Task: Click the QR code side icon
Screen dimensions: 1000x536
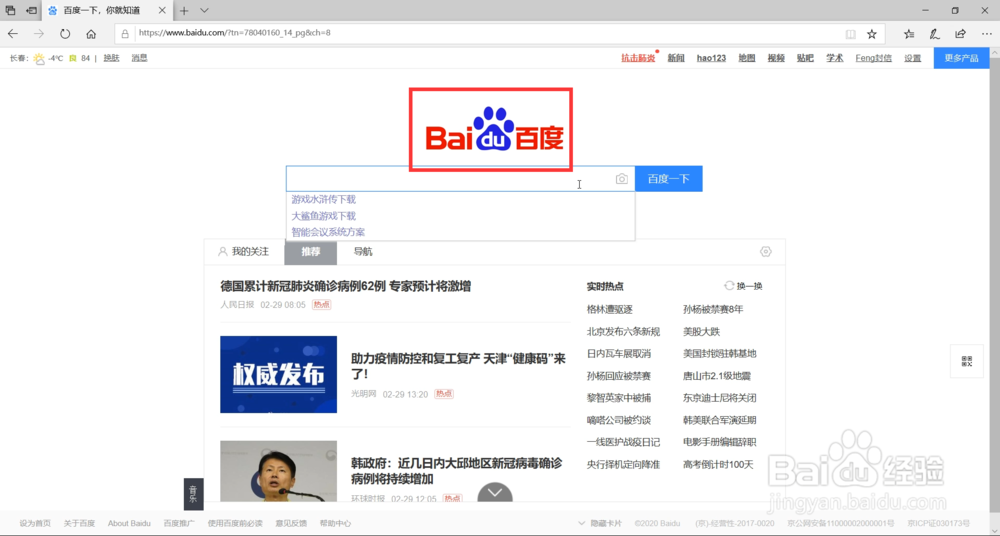Action: 967,361
